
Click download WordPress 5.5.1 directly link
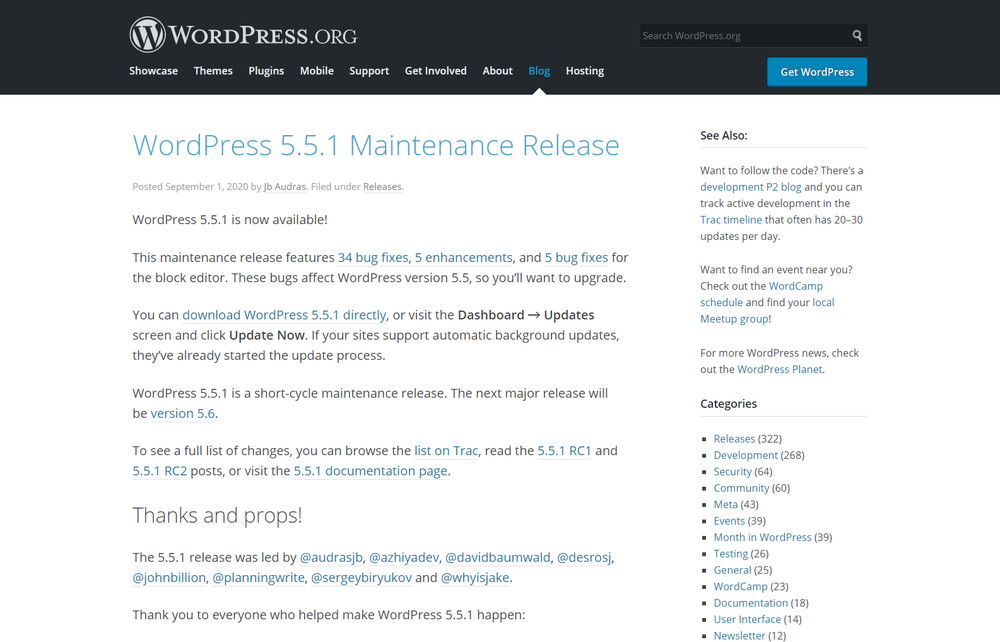[284, 315]
